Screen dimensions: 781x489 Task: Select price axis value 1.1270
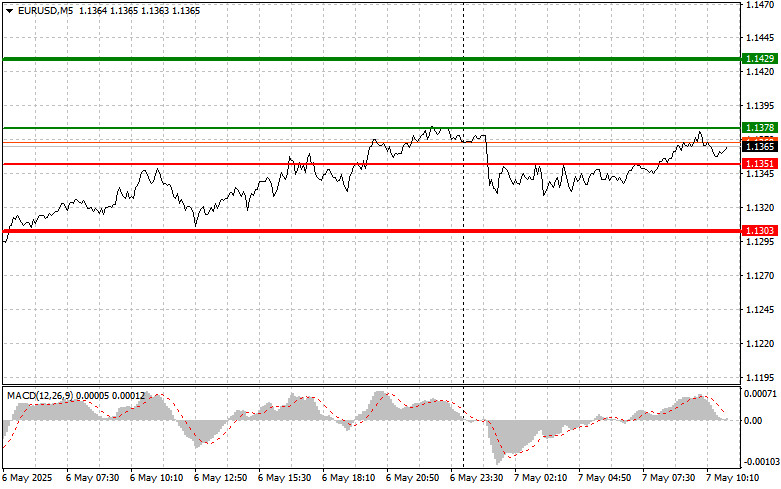(760, 275)
